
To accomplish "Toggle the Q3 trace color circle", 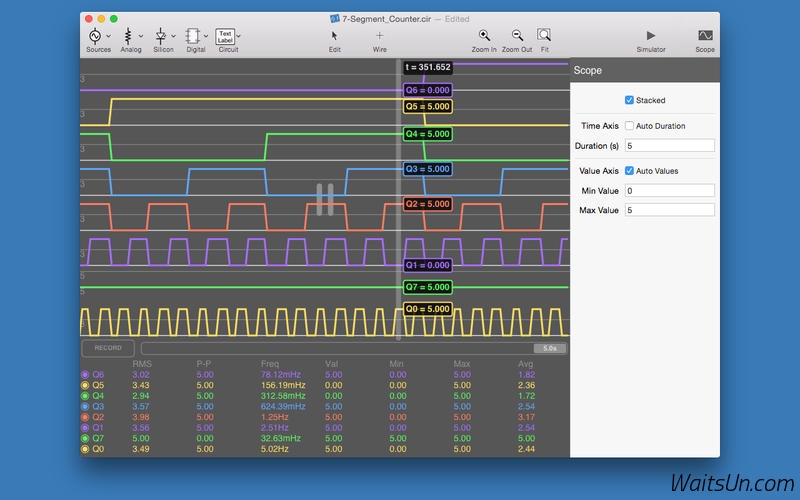I will [85, 407].
